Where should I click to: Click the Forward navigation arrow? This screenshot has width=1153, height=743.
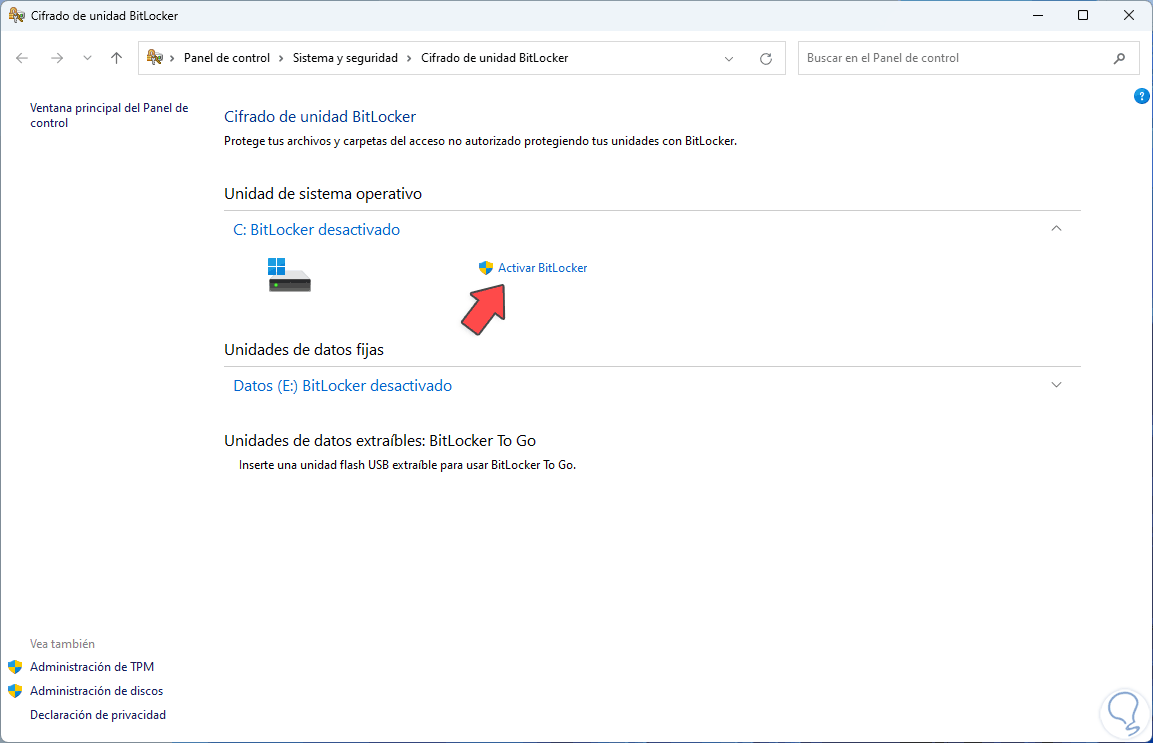tap(57, 58)
